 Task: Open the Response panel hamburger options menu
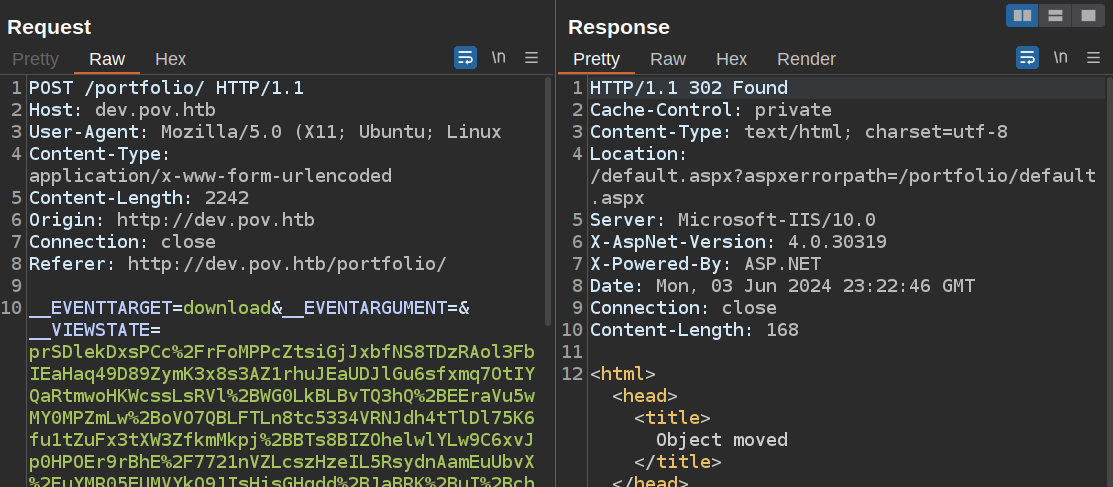pyautogui.click(x=1093, y=58)
